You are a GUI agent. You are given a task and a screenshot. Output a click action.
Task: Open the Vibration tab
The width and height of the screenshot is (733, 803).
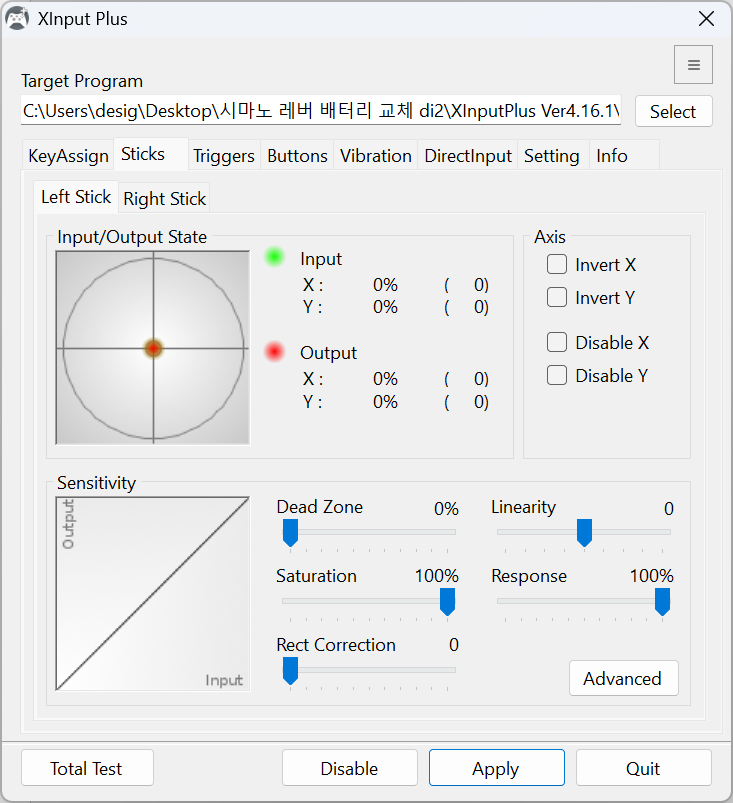[375, 156]
